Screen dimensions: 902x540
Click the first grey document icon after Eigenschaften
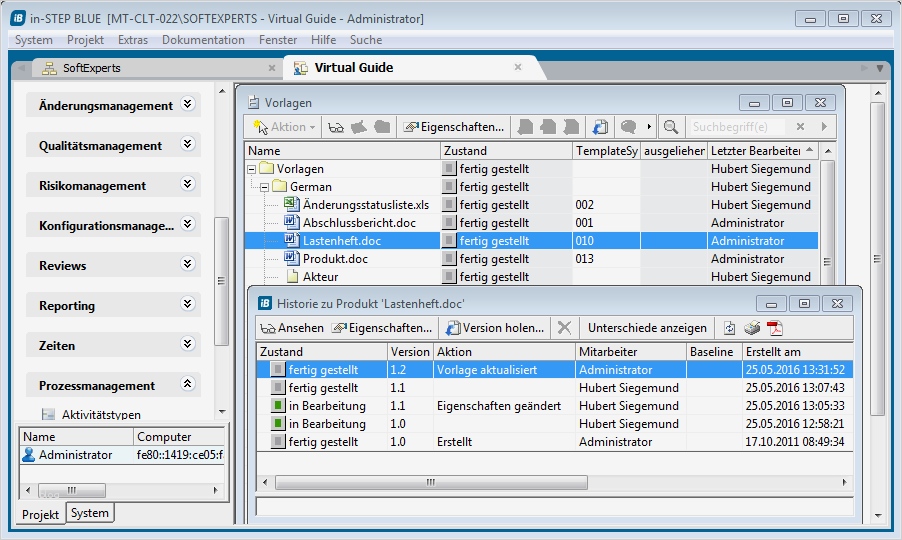pyautogui.click(x=525, y=127)
